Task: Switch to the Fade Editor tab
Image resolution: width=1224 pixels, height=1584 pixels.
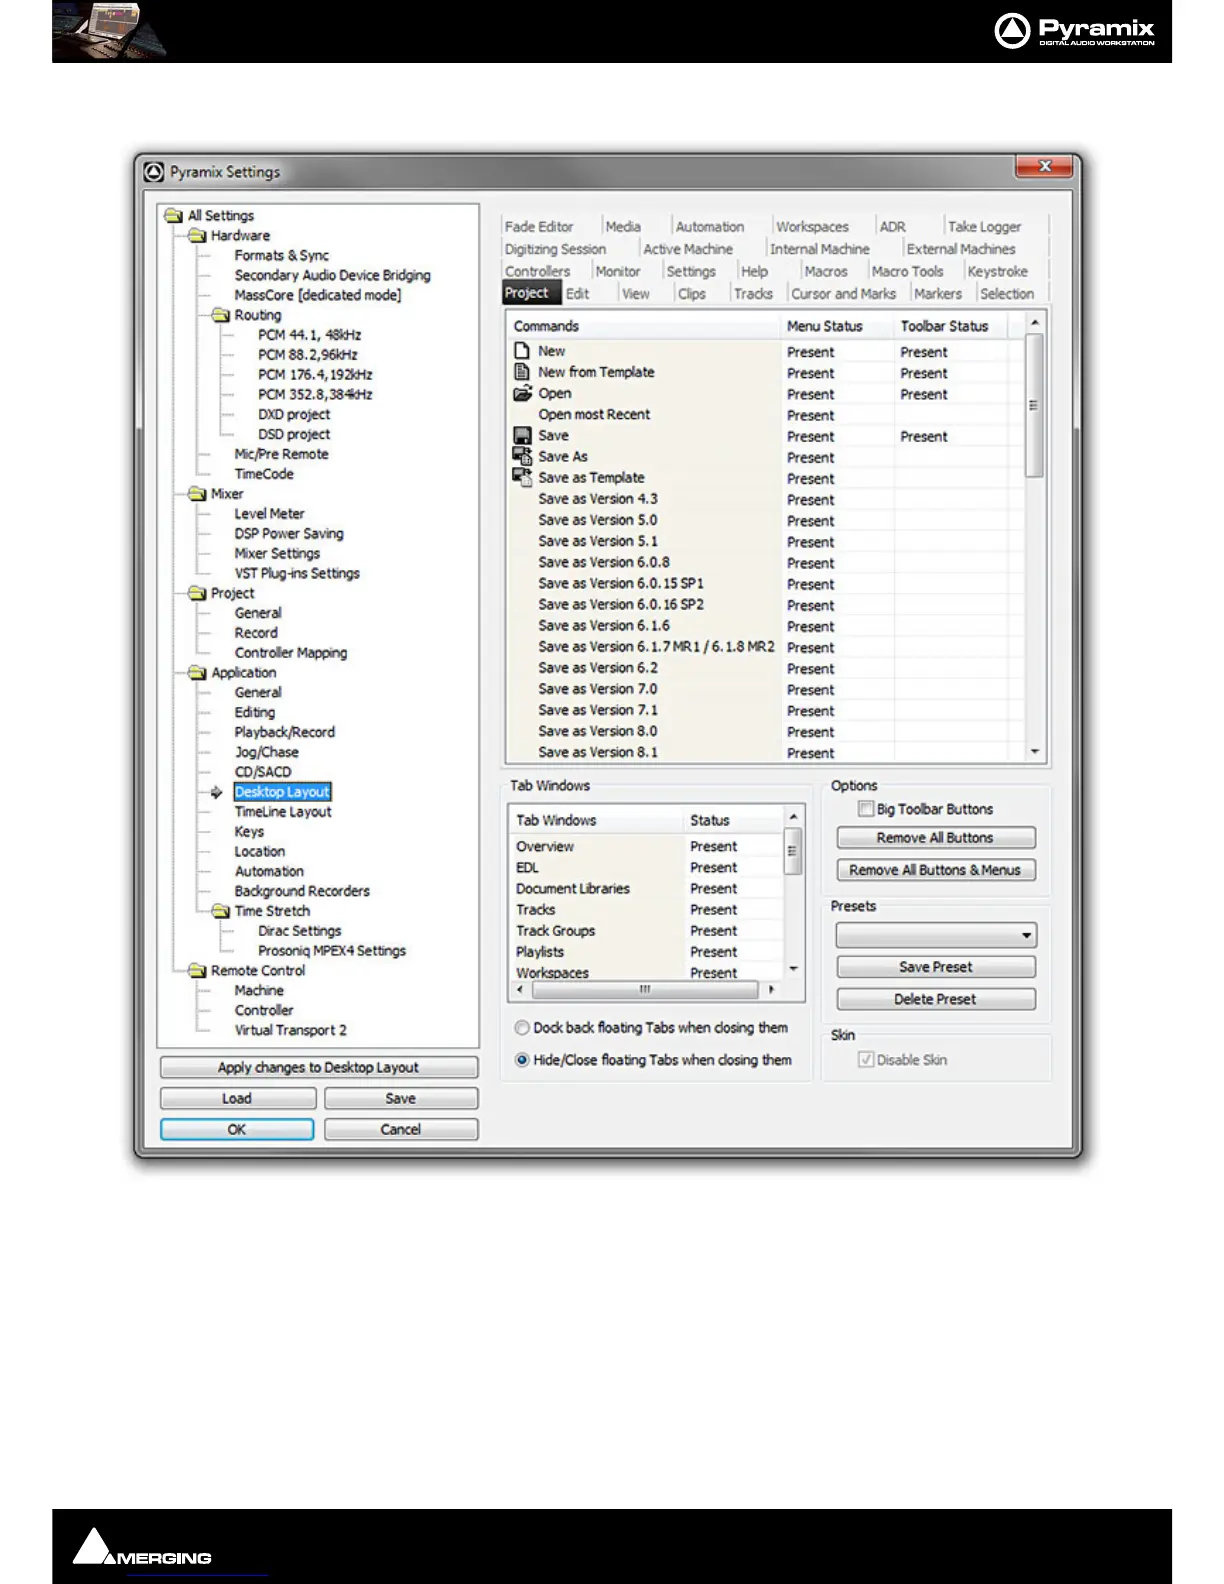Action: [539, 227]
